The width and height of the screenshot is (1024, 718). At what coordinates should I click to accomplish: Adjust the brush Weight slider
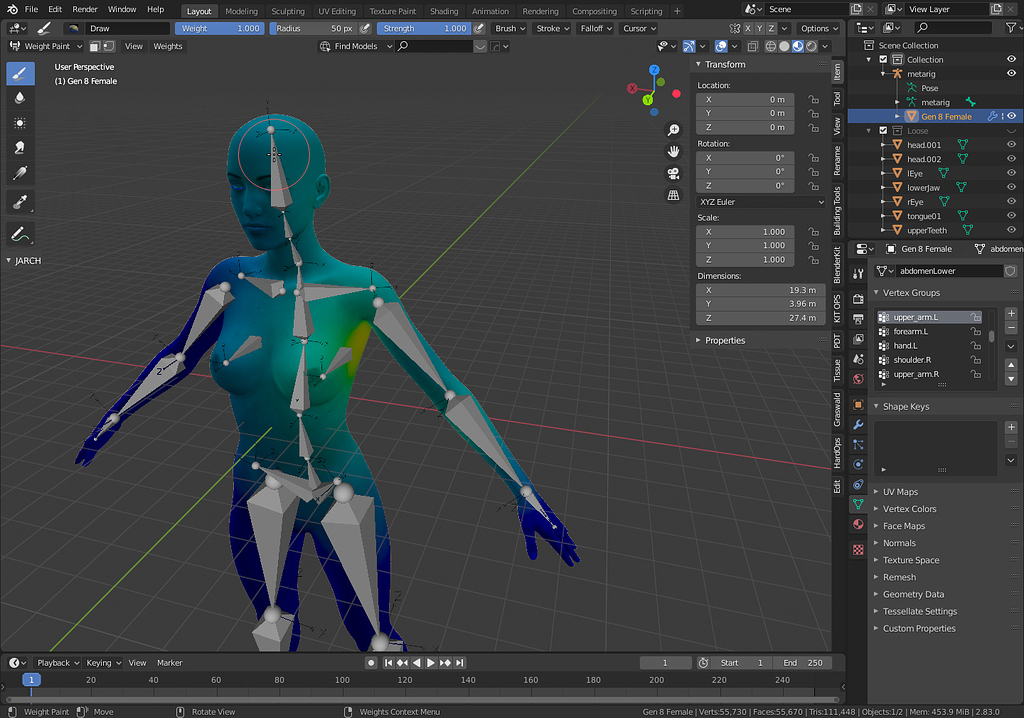tap(219, 28)
